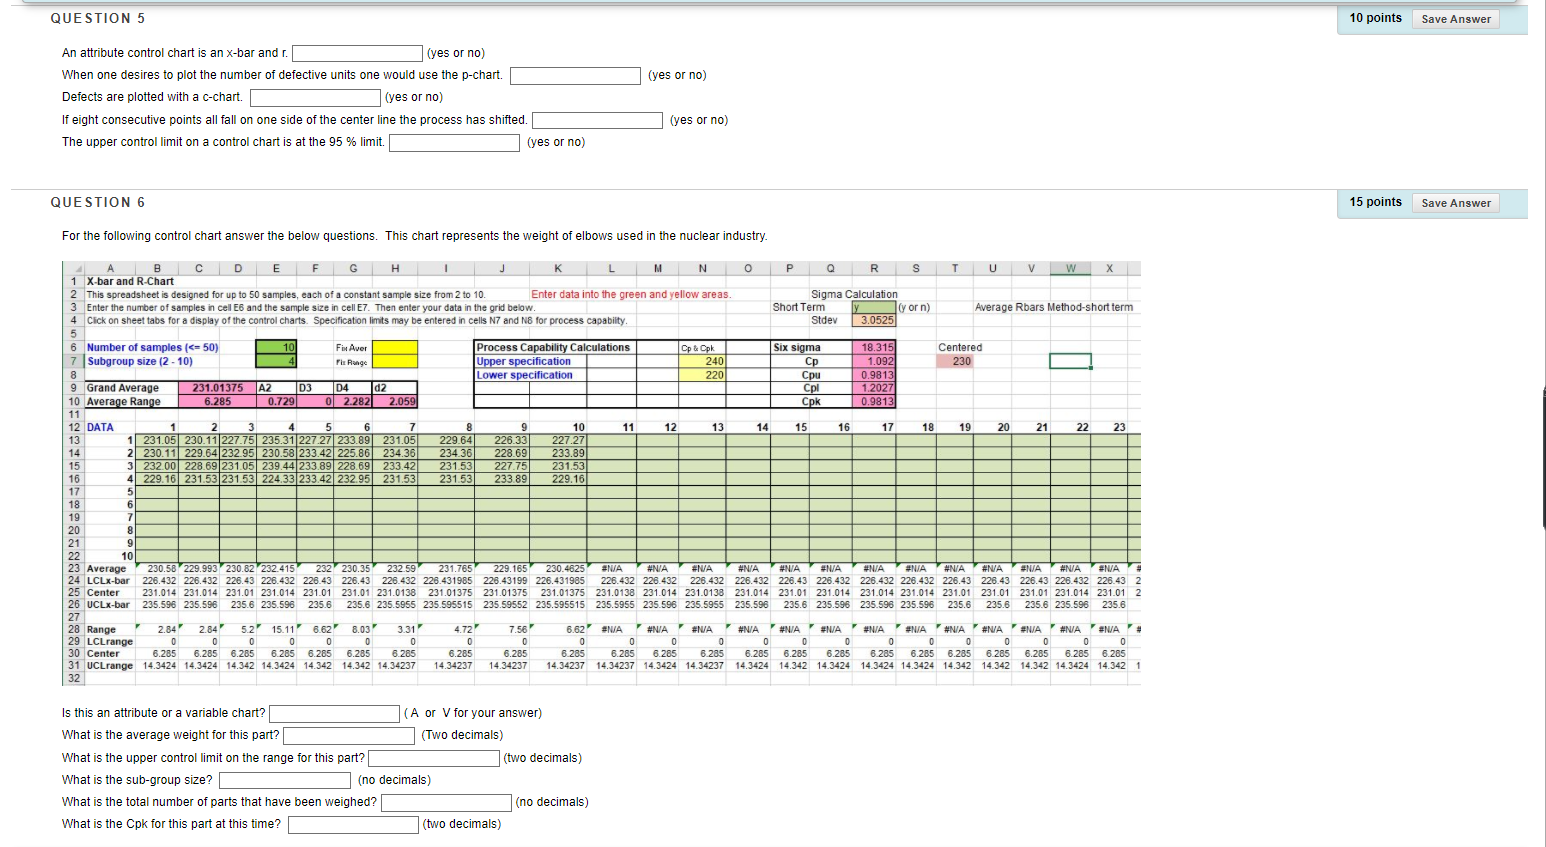Click the green cell showing 10 samples
The width and height of the screenshot is (1546, 847).
(276, 347)
